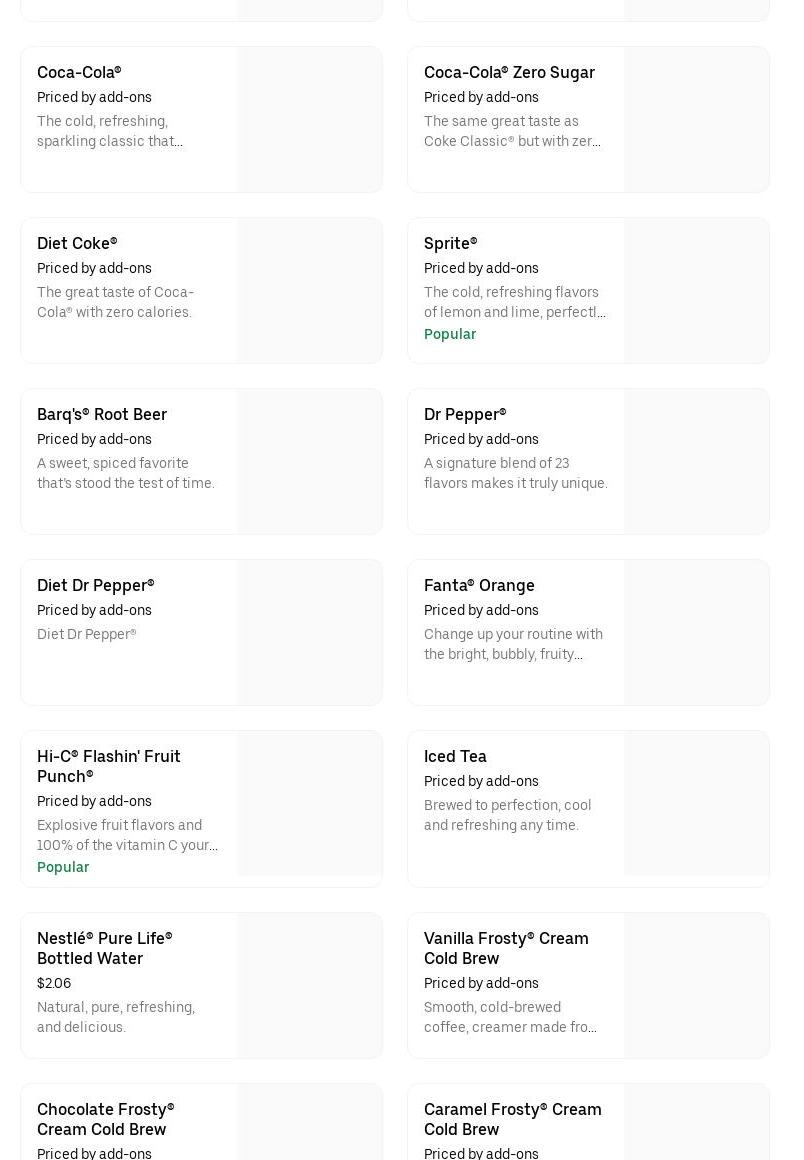Click the Popular tag on Hi-C® Fruit Punch
The image size is (804, 1160).
tap(63, 867)
